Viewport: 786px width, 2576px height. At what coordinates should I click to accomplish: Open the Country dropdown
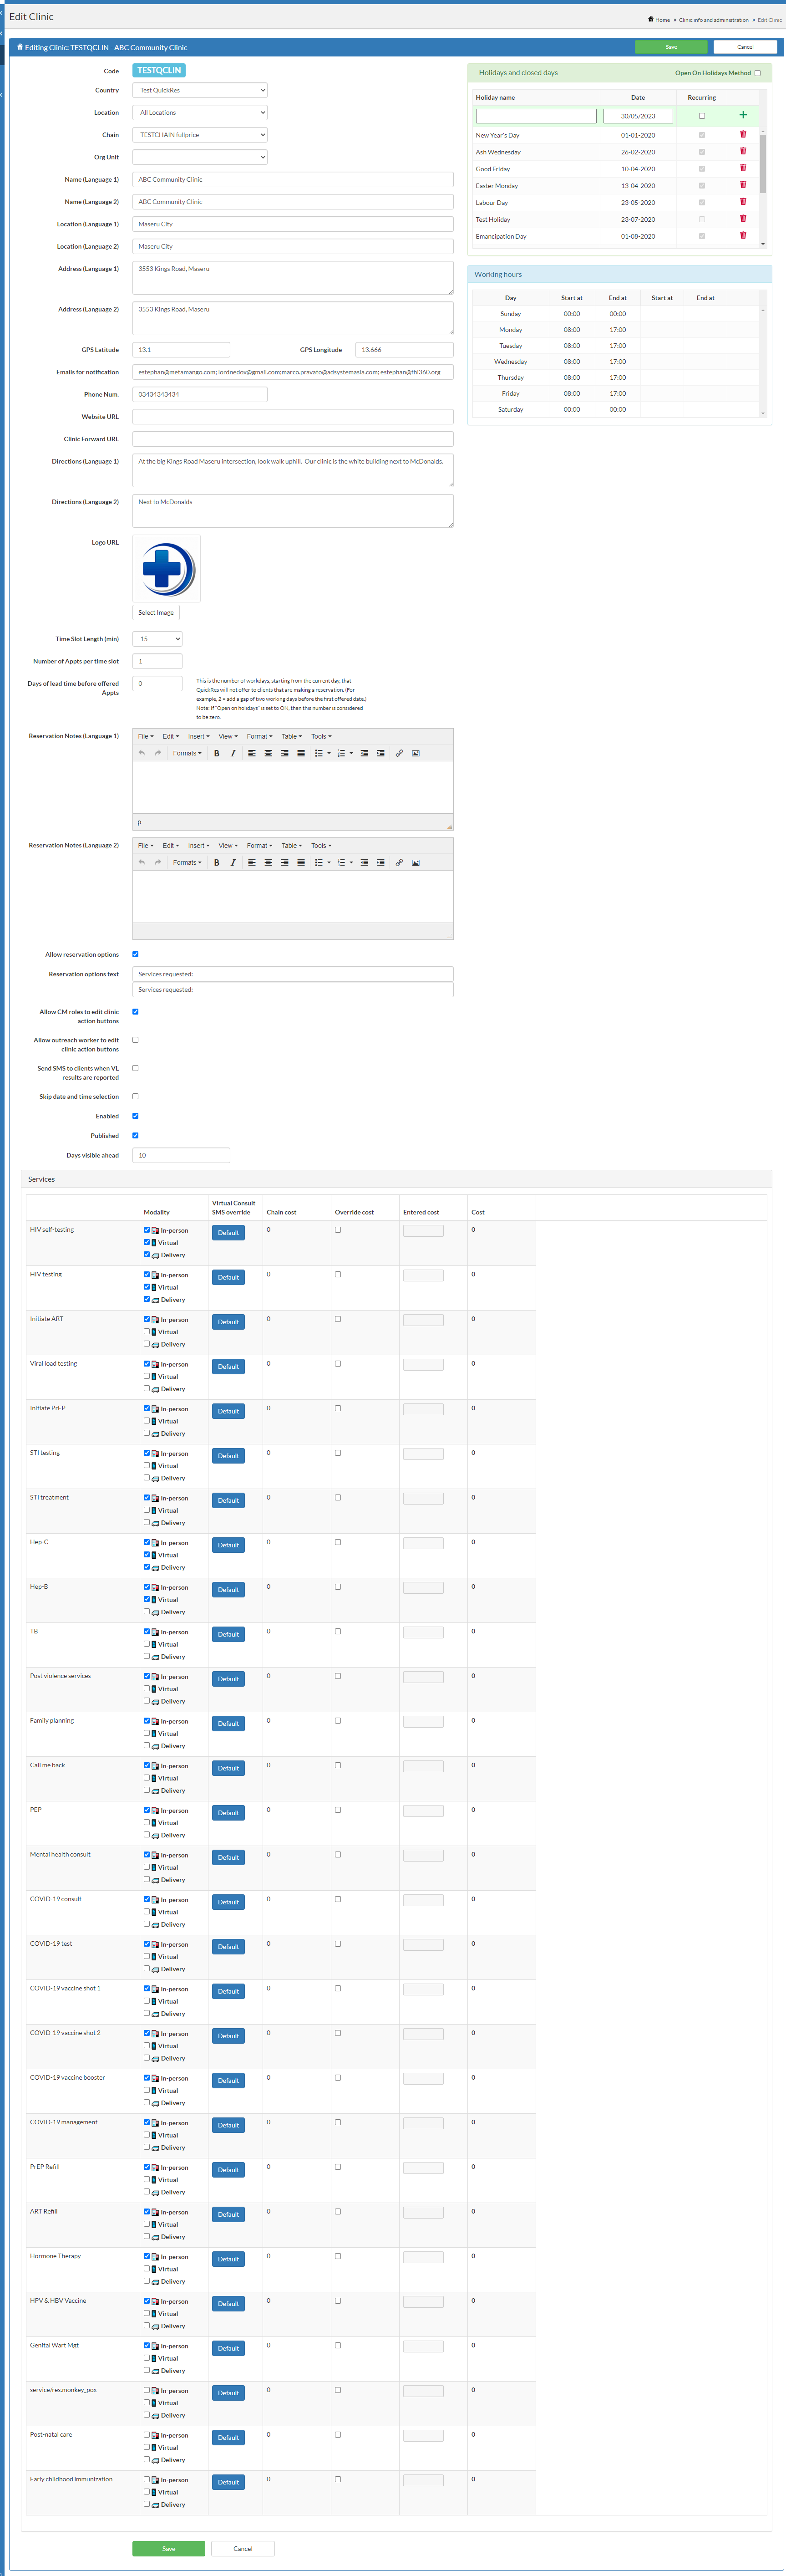click(200, 90)
